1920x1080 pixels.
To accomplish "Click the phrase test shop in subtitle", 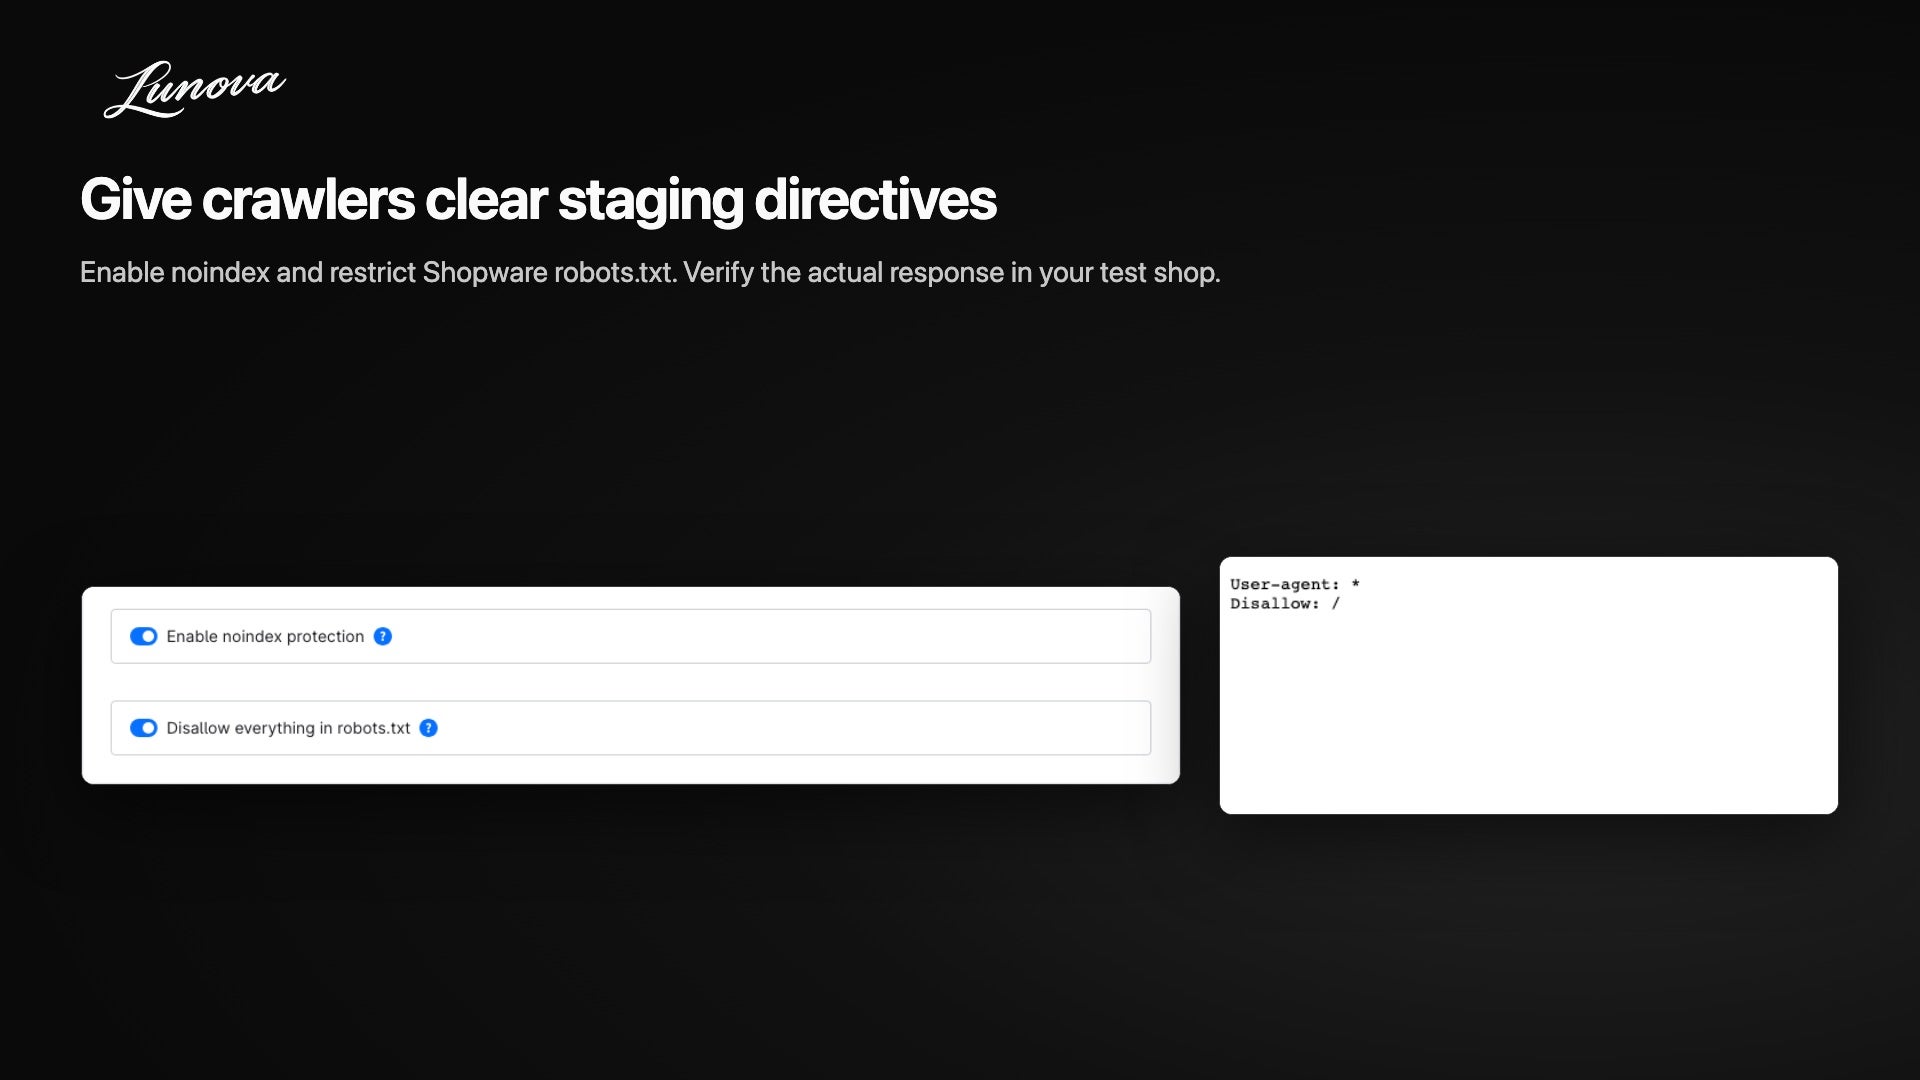I will point(1158,272).
